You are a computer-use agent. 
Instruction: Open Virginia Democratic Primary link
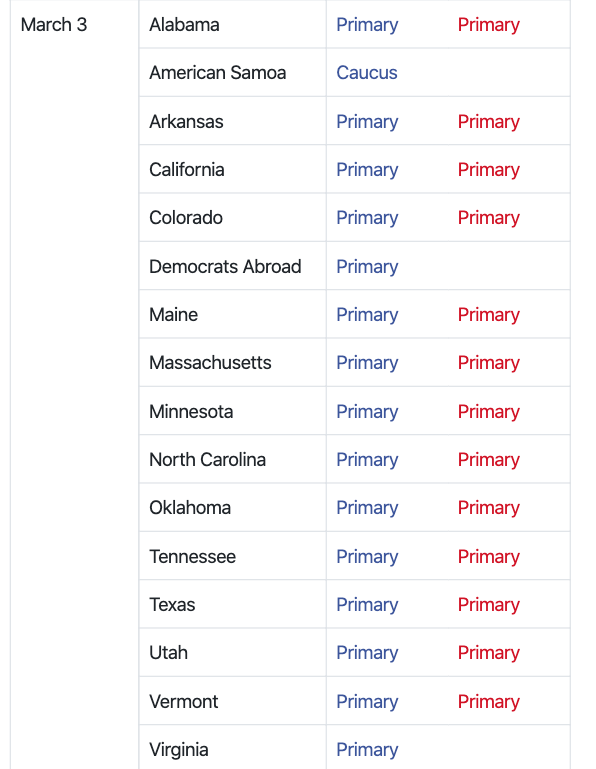[x=367, y=750]
